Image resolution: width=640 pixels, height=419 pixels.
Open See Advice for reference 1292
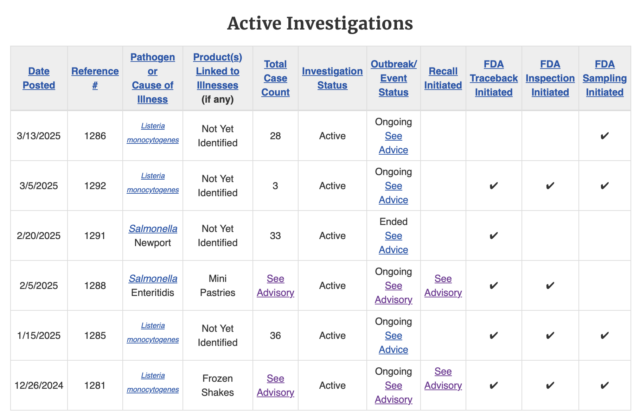pyautogui.click(x=393, y=193)
